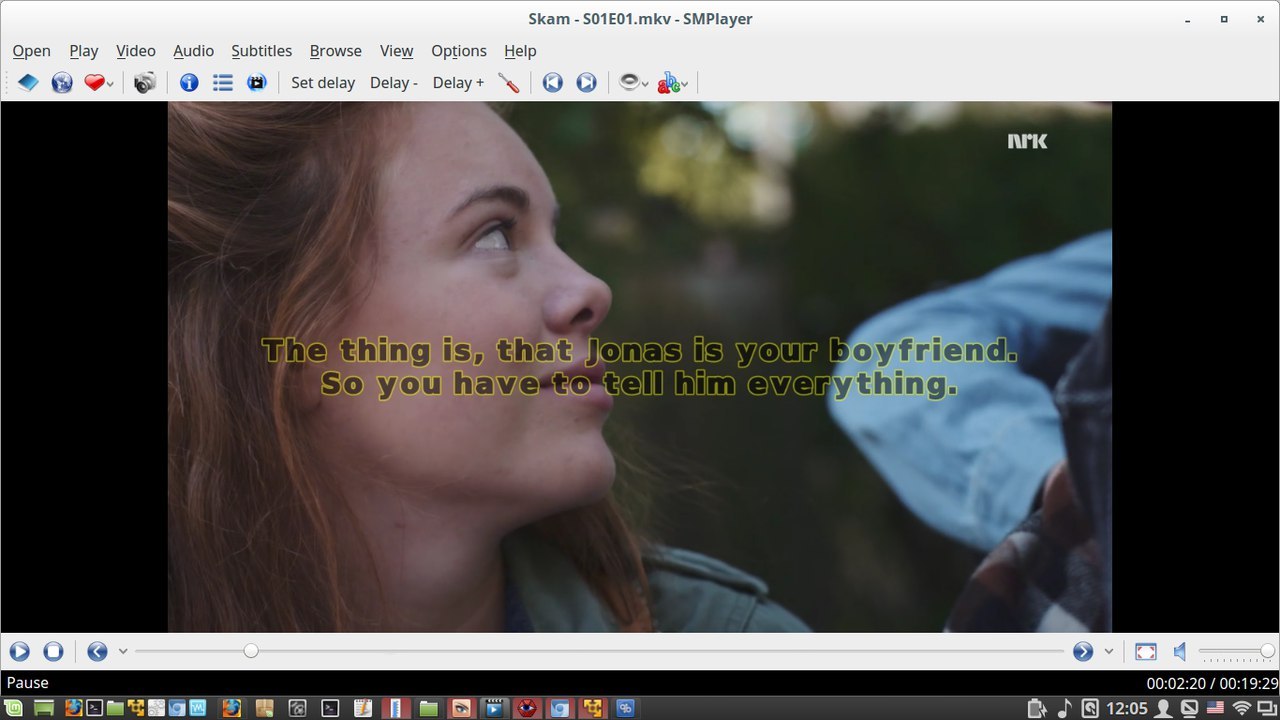The height and width of the screenshot is (720, 1280).
Task: Click the Delay + button
Action: point(458,83)
